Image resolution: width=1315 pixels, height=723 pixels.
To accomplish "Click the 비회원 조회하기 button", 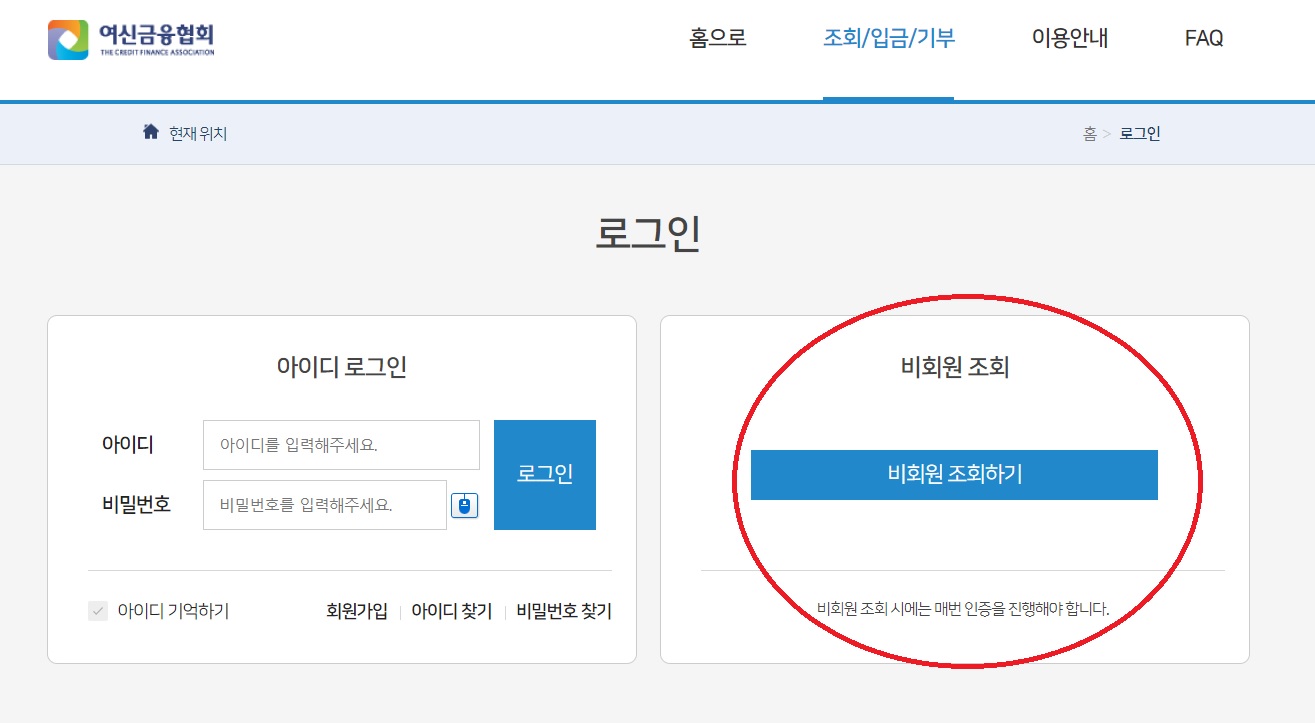I will click(954, 475).
